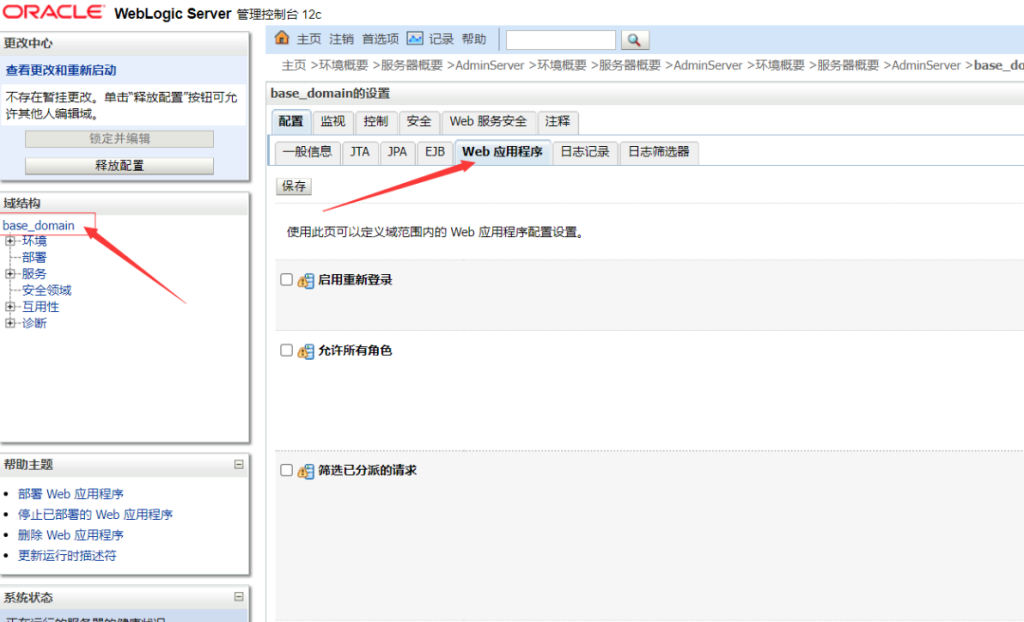Enable the 启用重新登录 checkbox
The height and width of the screenshot is (622, 1024).
[287, 280]
